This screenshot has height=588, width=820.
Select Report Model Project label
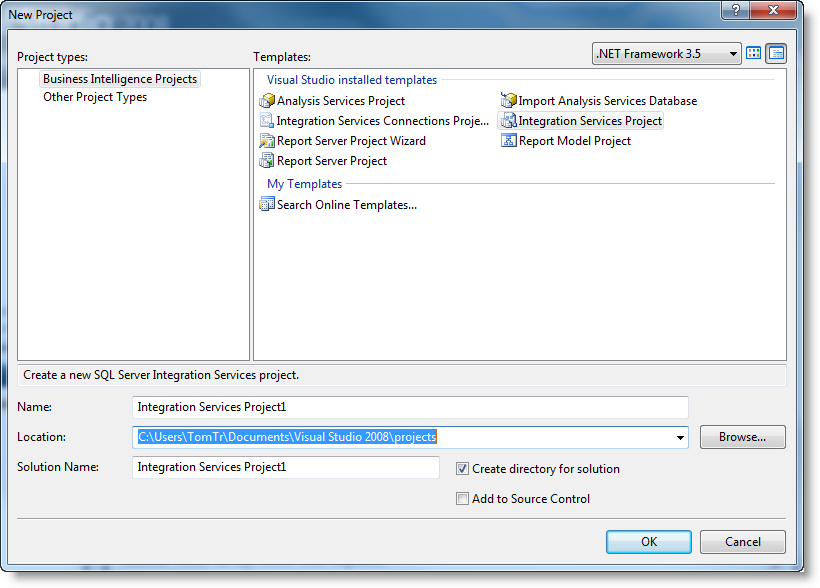coord(575,141)
